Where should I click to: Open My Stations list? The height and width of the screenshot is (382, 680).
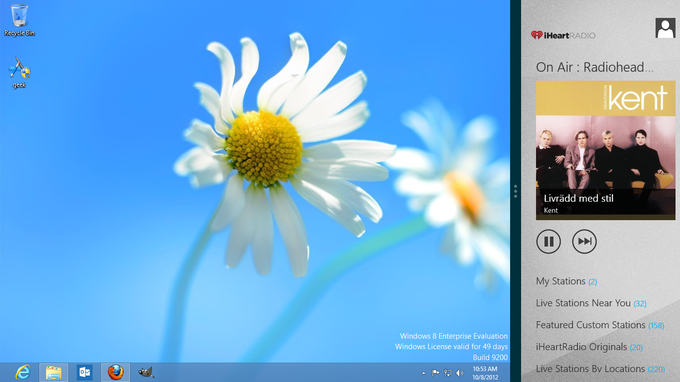point(566,281)
